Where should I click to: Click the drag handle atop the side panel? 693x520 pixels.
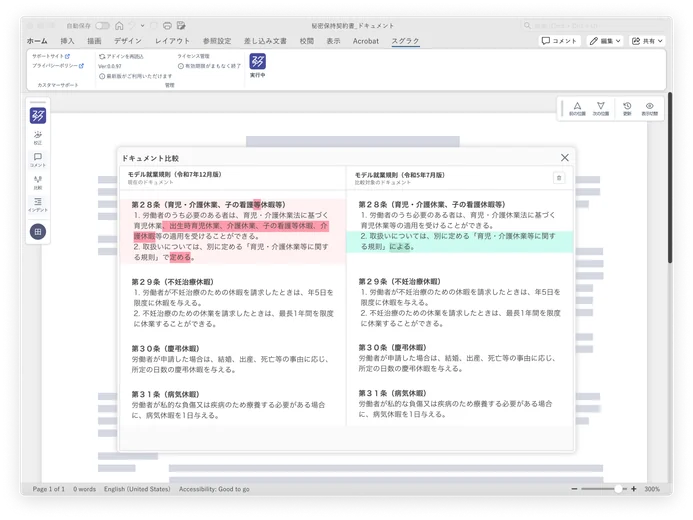tap(38, 102)
